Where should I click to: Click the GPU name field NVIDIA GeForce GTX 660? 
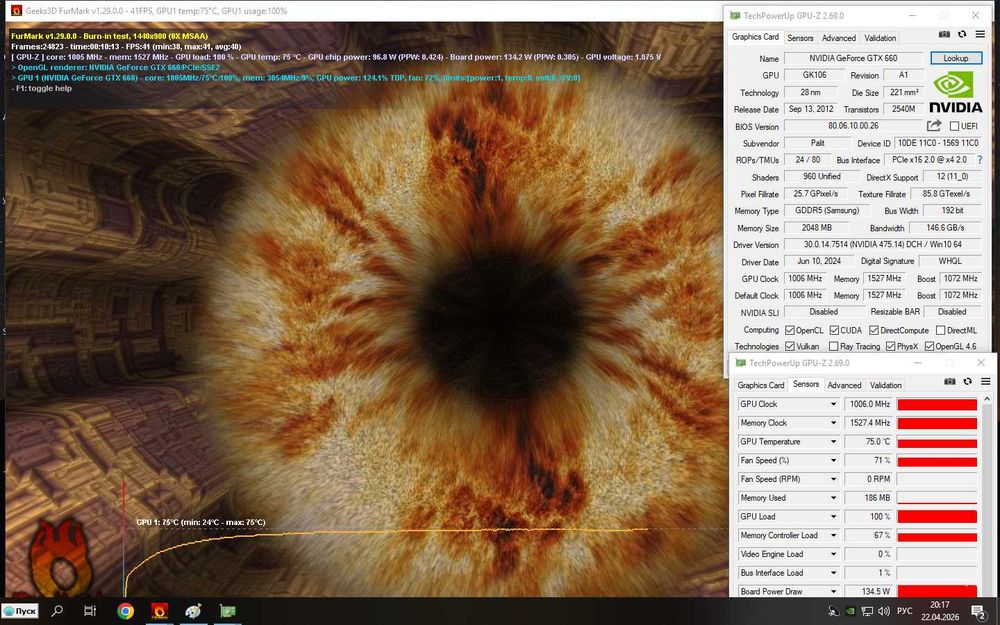(x=853, y=58)
